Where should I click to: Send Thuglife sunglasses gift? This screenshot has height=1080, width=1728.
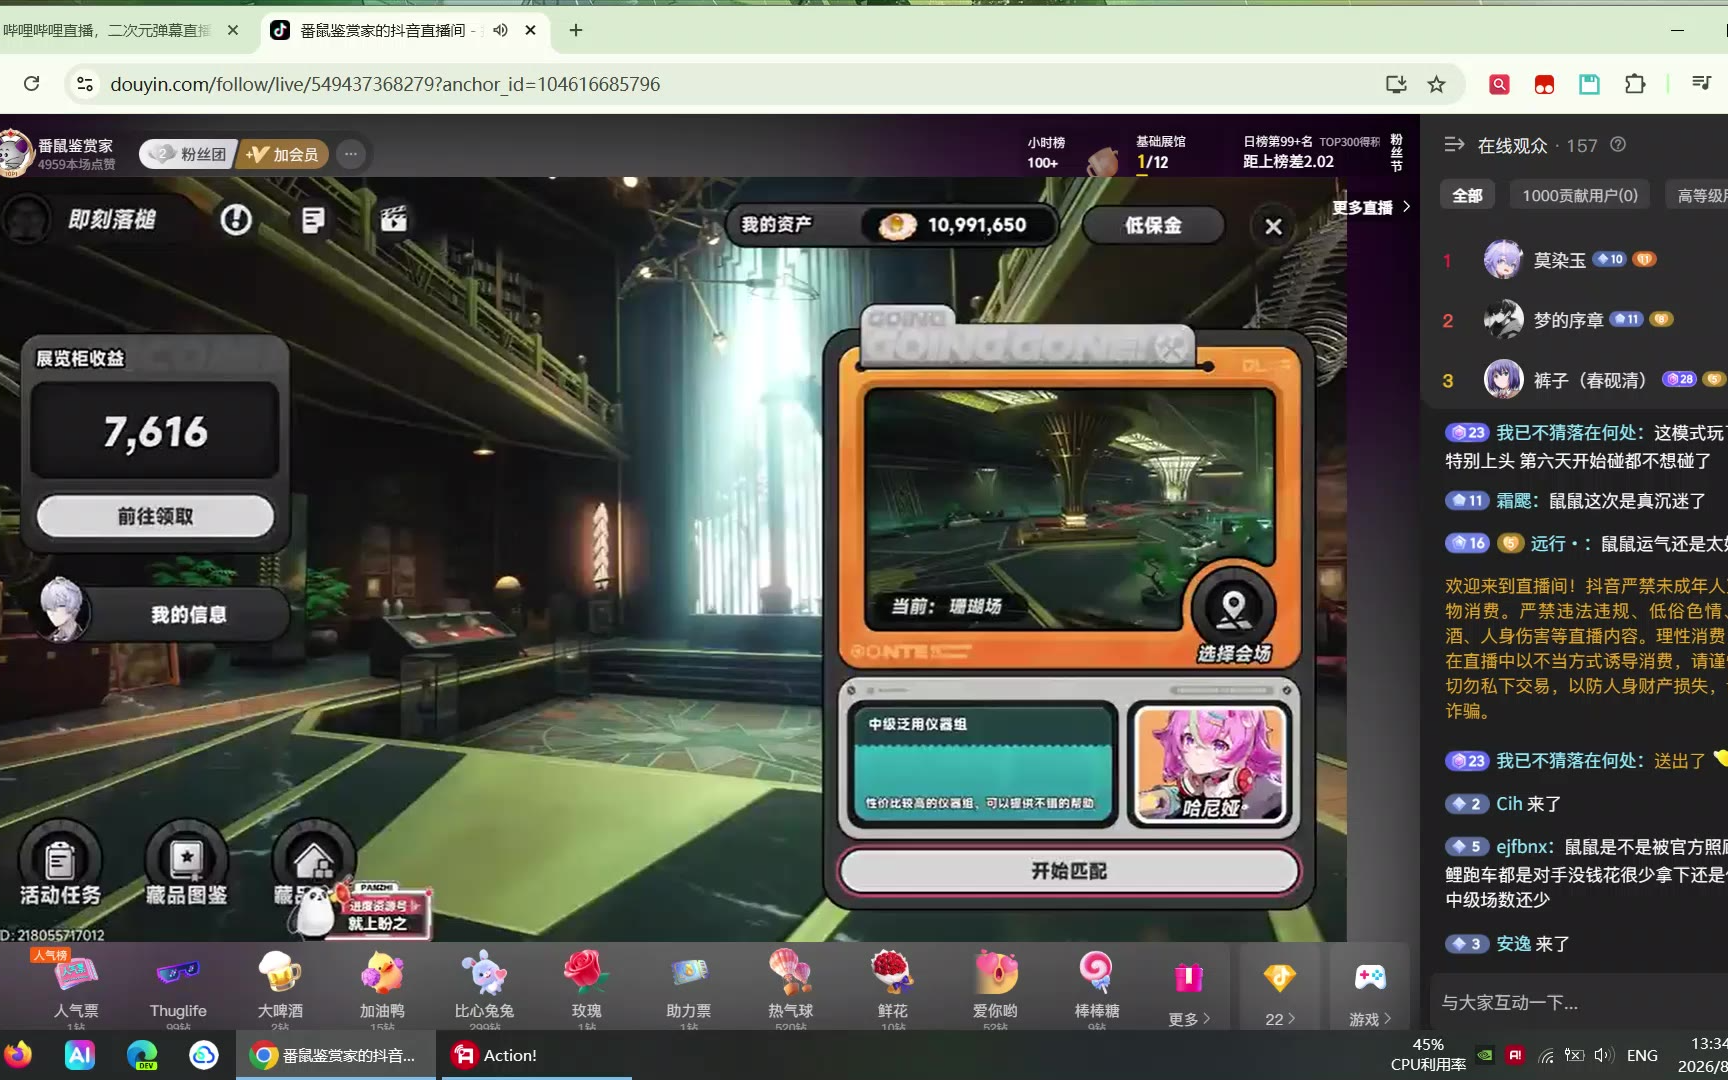click(x=178, y=986)
